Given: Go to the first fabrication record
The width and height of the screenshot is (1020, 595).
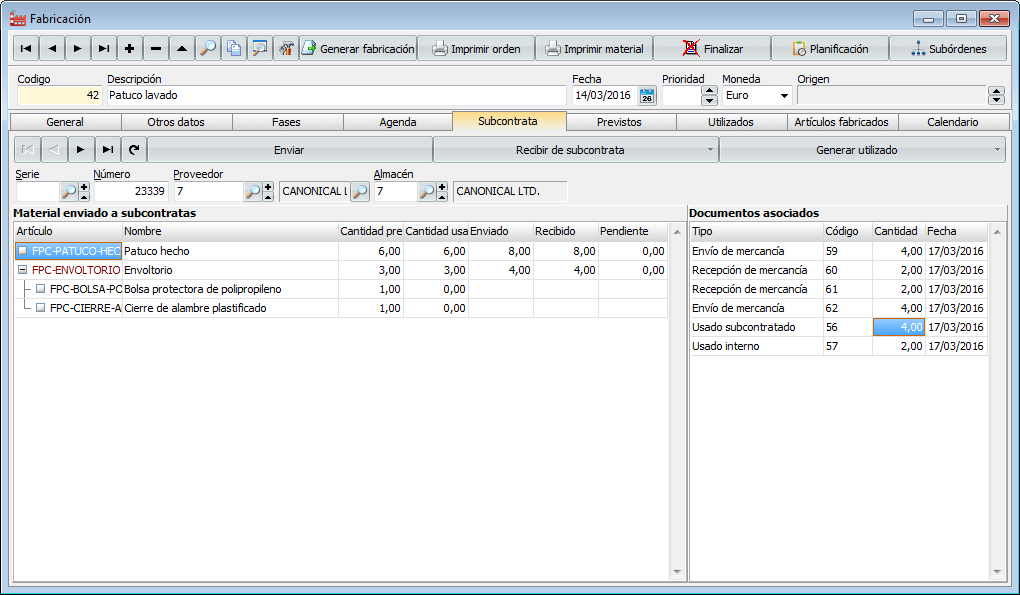Looking at the screenshot, I should pos(26,49).
